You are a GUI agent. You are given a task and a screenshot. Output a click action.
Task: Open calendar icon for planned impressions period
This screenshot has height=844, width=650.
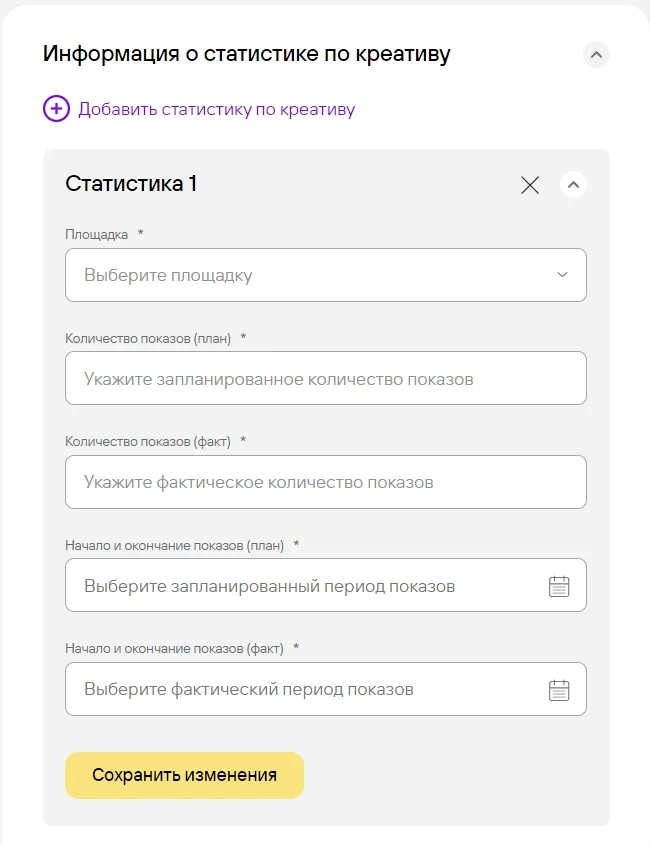[x=559, y=586]
